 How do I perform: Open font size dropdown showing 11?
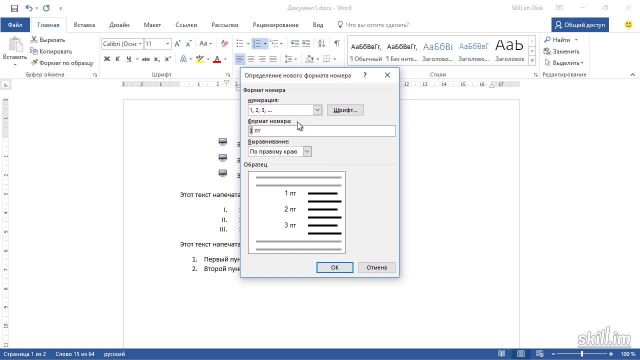click(x=168, y=44)
